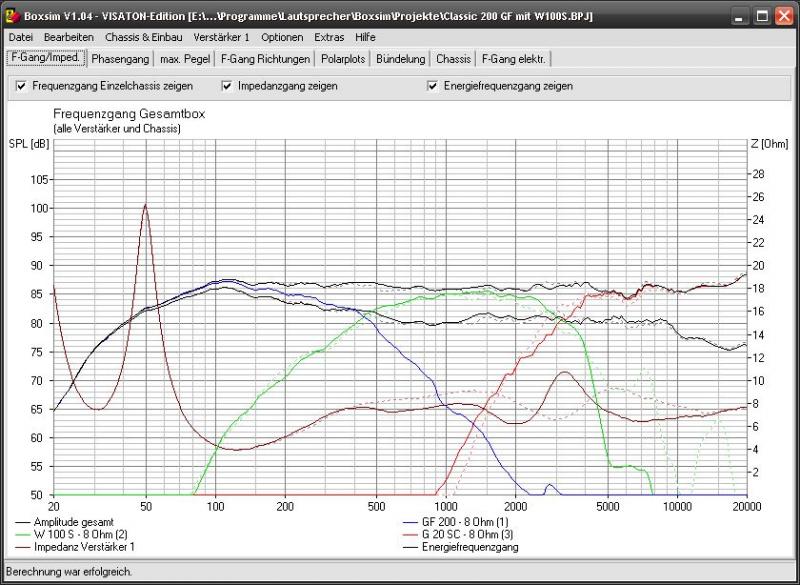Maximize the Boxsim window
The height and width of the screenshot is (585, 800).
(762, 16)
